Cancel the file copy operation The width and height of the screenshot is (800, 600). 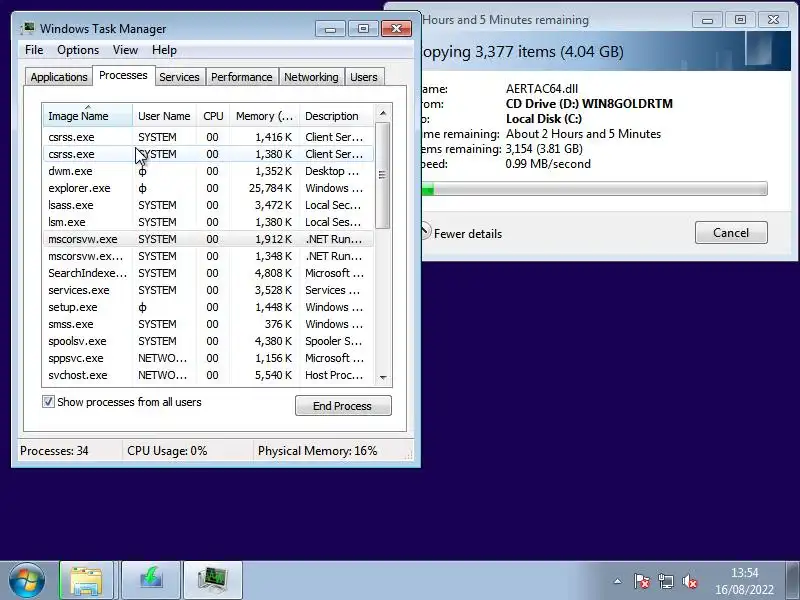pyautogui.click(x=731, y=233)
